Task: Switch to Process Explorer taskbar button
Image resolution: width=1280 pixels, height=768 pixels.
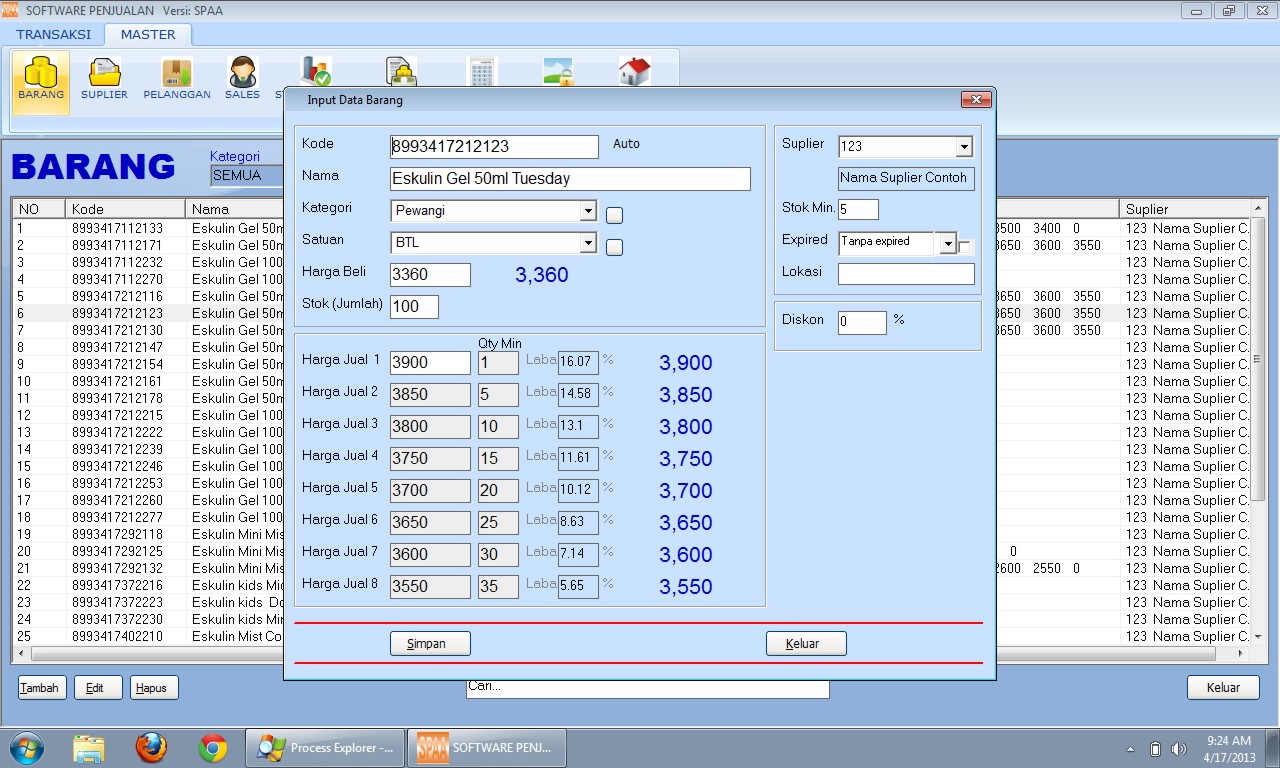Action: 325,748
